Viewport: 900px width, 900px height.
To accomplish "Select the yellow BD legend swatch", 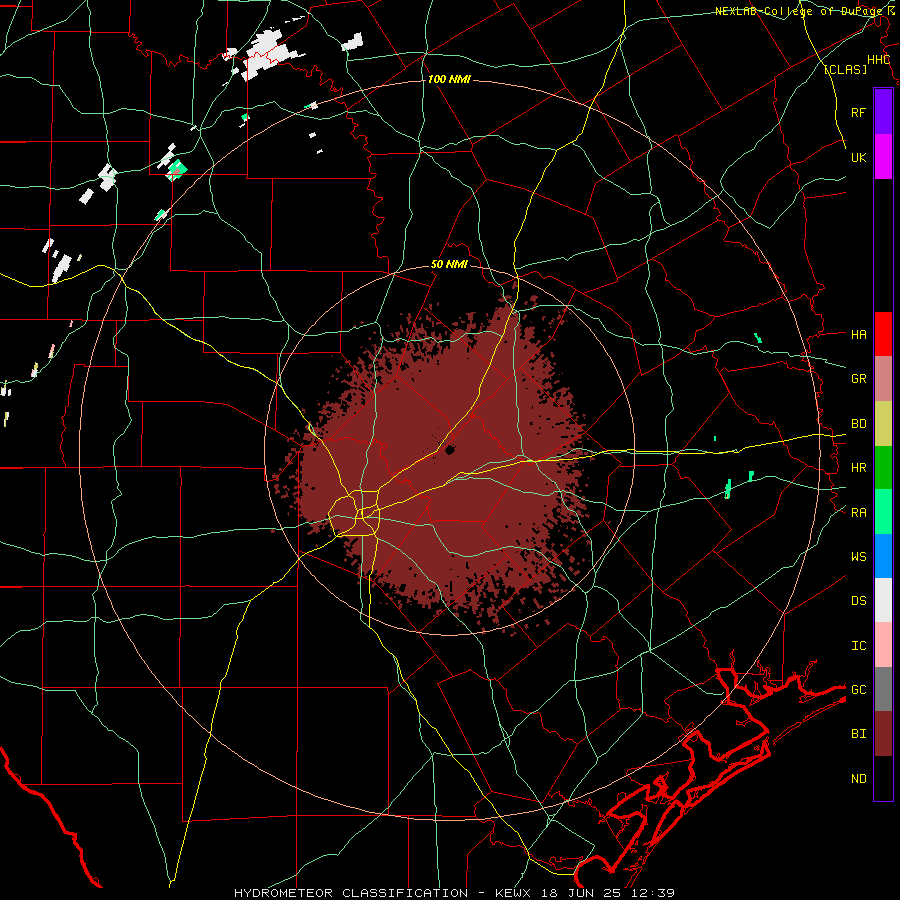I will (x=883, y=424).
